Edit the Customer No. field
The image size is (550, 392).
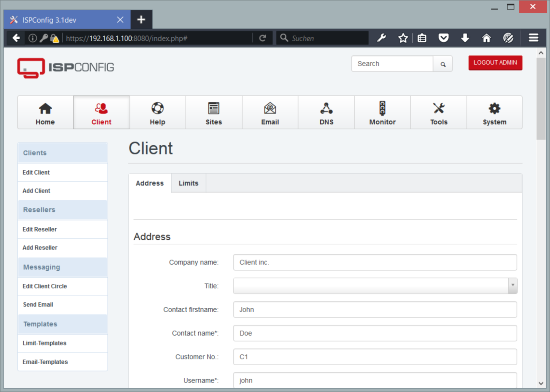tap(375, 357)
